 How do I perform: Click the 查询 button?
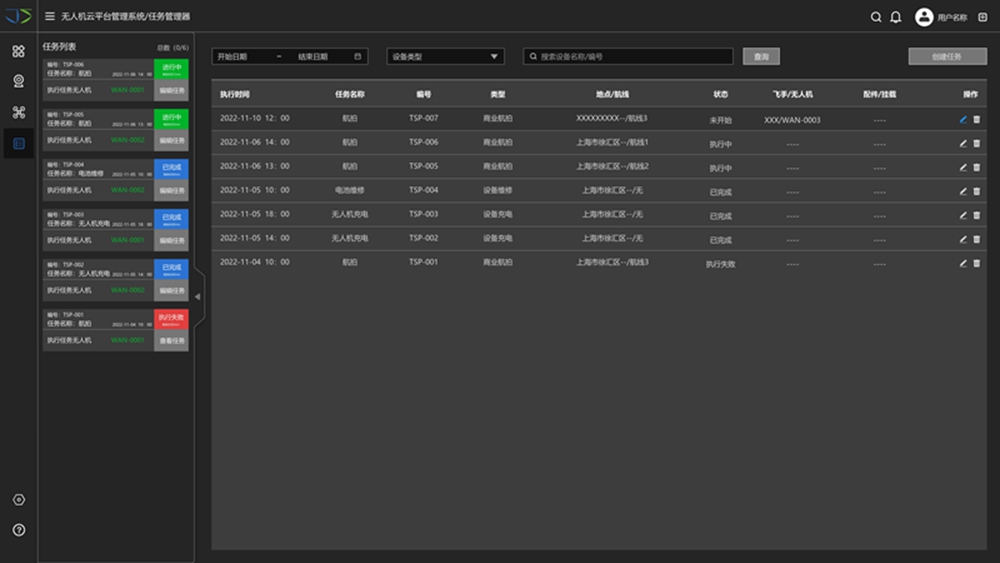coord(761,57)
